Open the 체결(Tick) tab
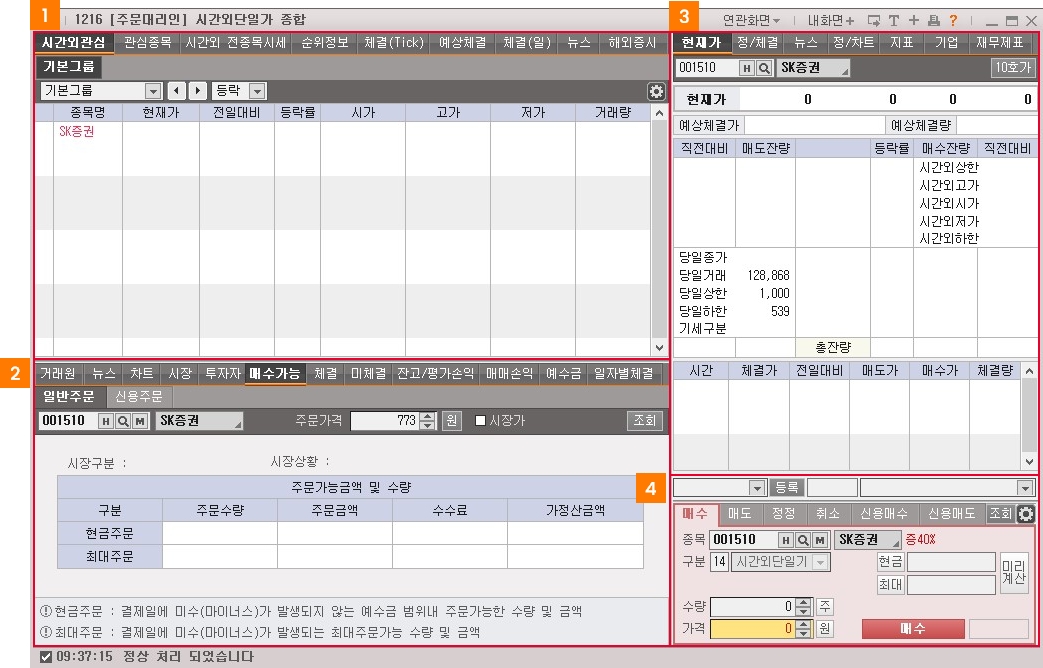This screenshot has width=1043, height=668. (394, 43)
